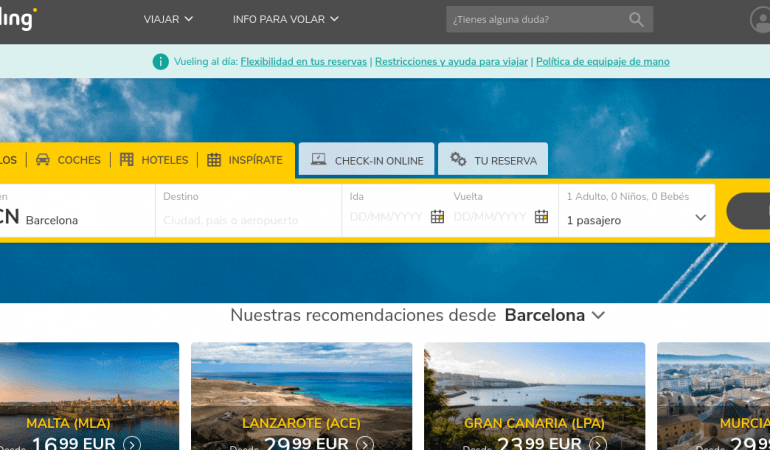Image resolution: width=770 pixels, height=450 pixels.
Task: Click the search magnifier icon
Action: tap(636, 20)
